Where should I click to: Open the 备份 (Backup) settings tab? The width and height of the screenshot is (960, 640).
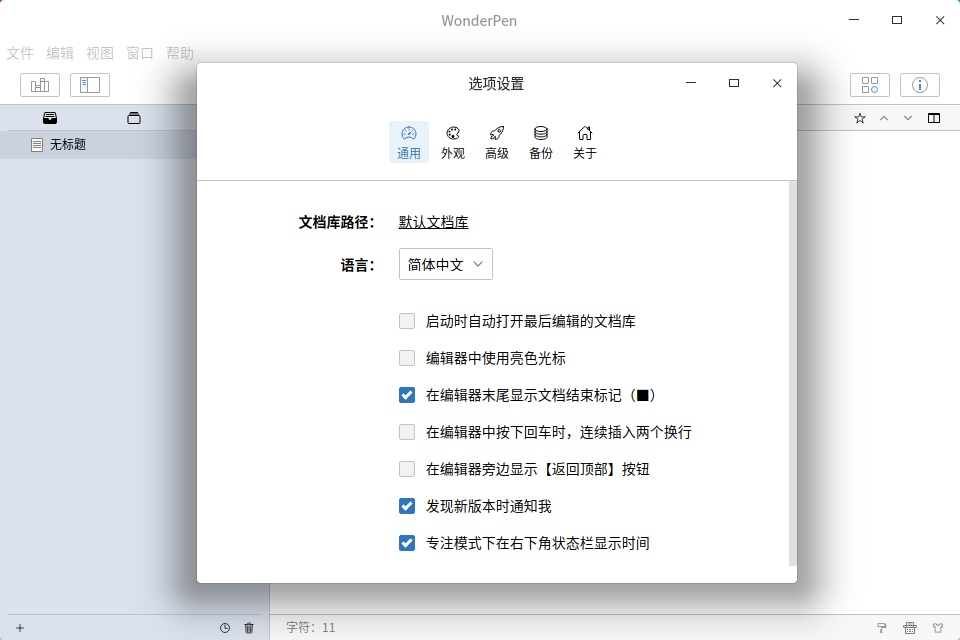(x=541, y=142)
